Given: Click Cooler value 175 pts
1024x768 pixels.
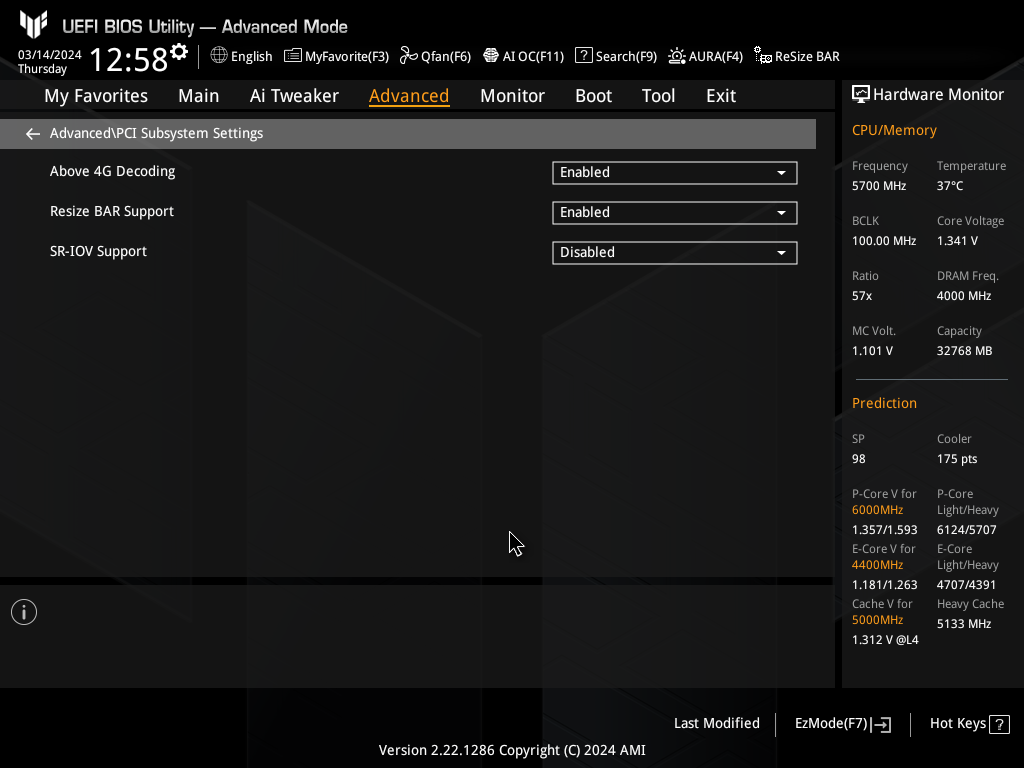Looking at the screenshot, I should 957,459.
